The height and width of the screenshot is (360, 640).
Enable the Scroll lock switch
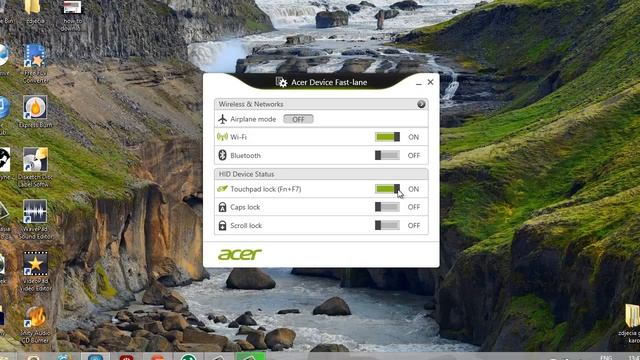(387, 225)
